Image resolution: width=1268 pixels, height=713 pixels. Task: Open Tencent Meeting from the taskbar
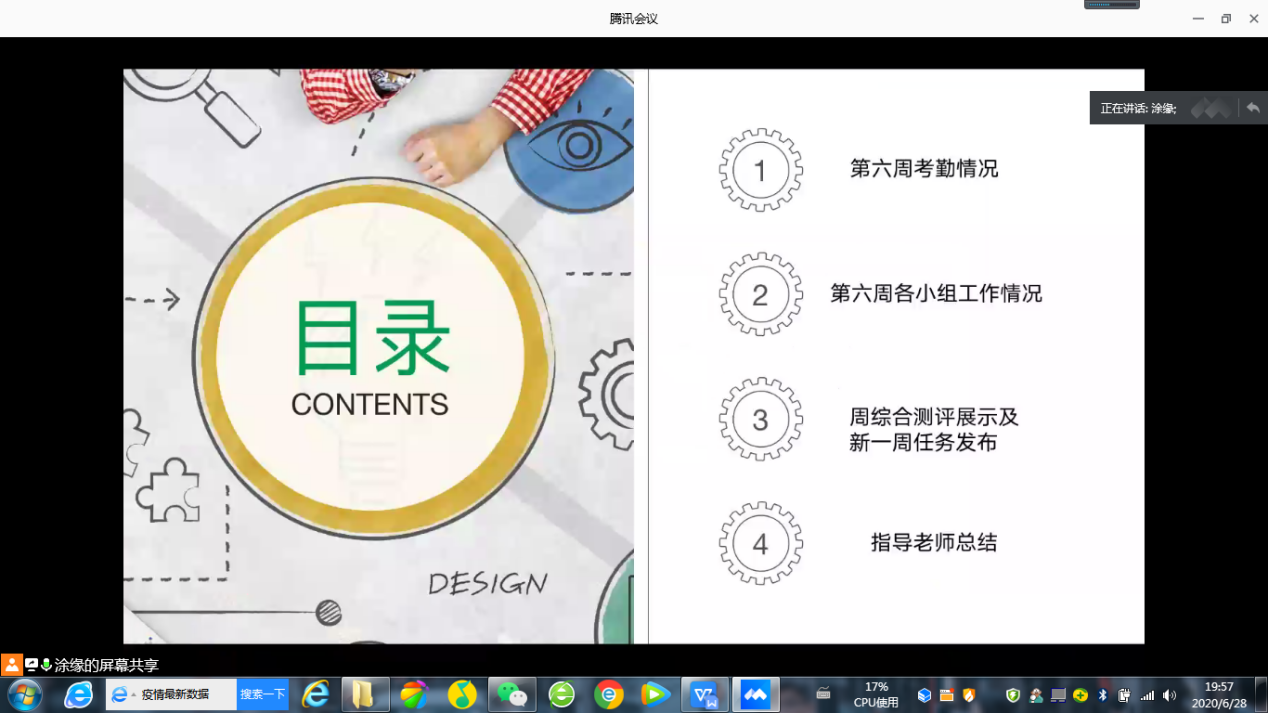[x=755, y=694]
